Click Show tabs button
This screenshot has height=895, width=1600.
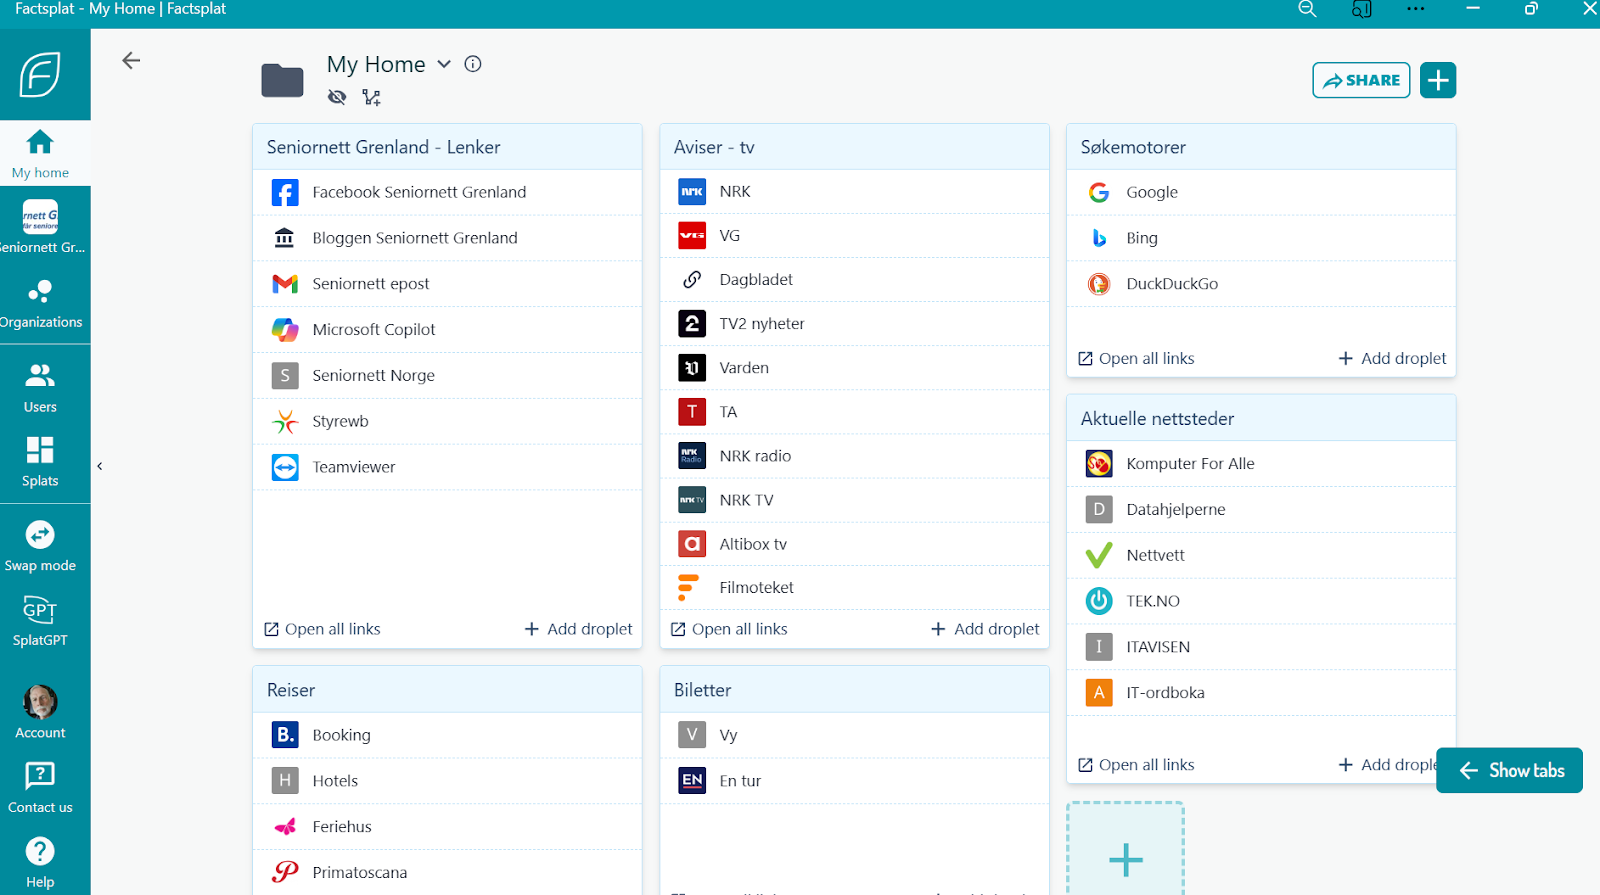pos(1510,770)
